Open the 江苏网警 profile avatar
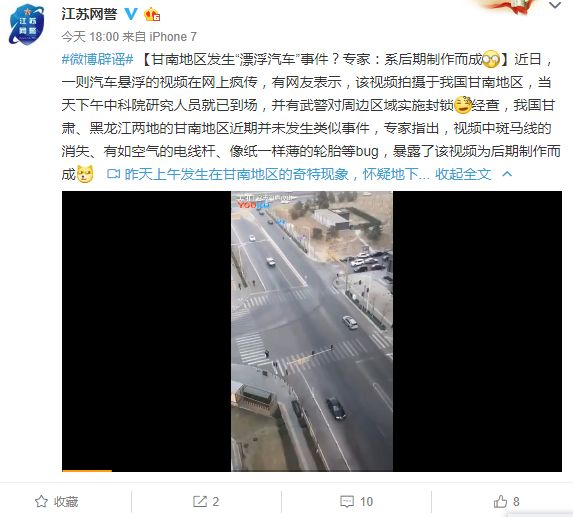This screenshot has height=517, width=573. point(27,25)
